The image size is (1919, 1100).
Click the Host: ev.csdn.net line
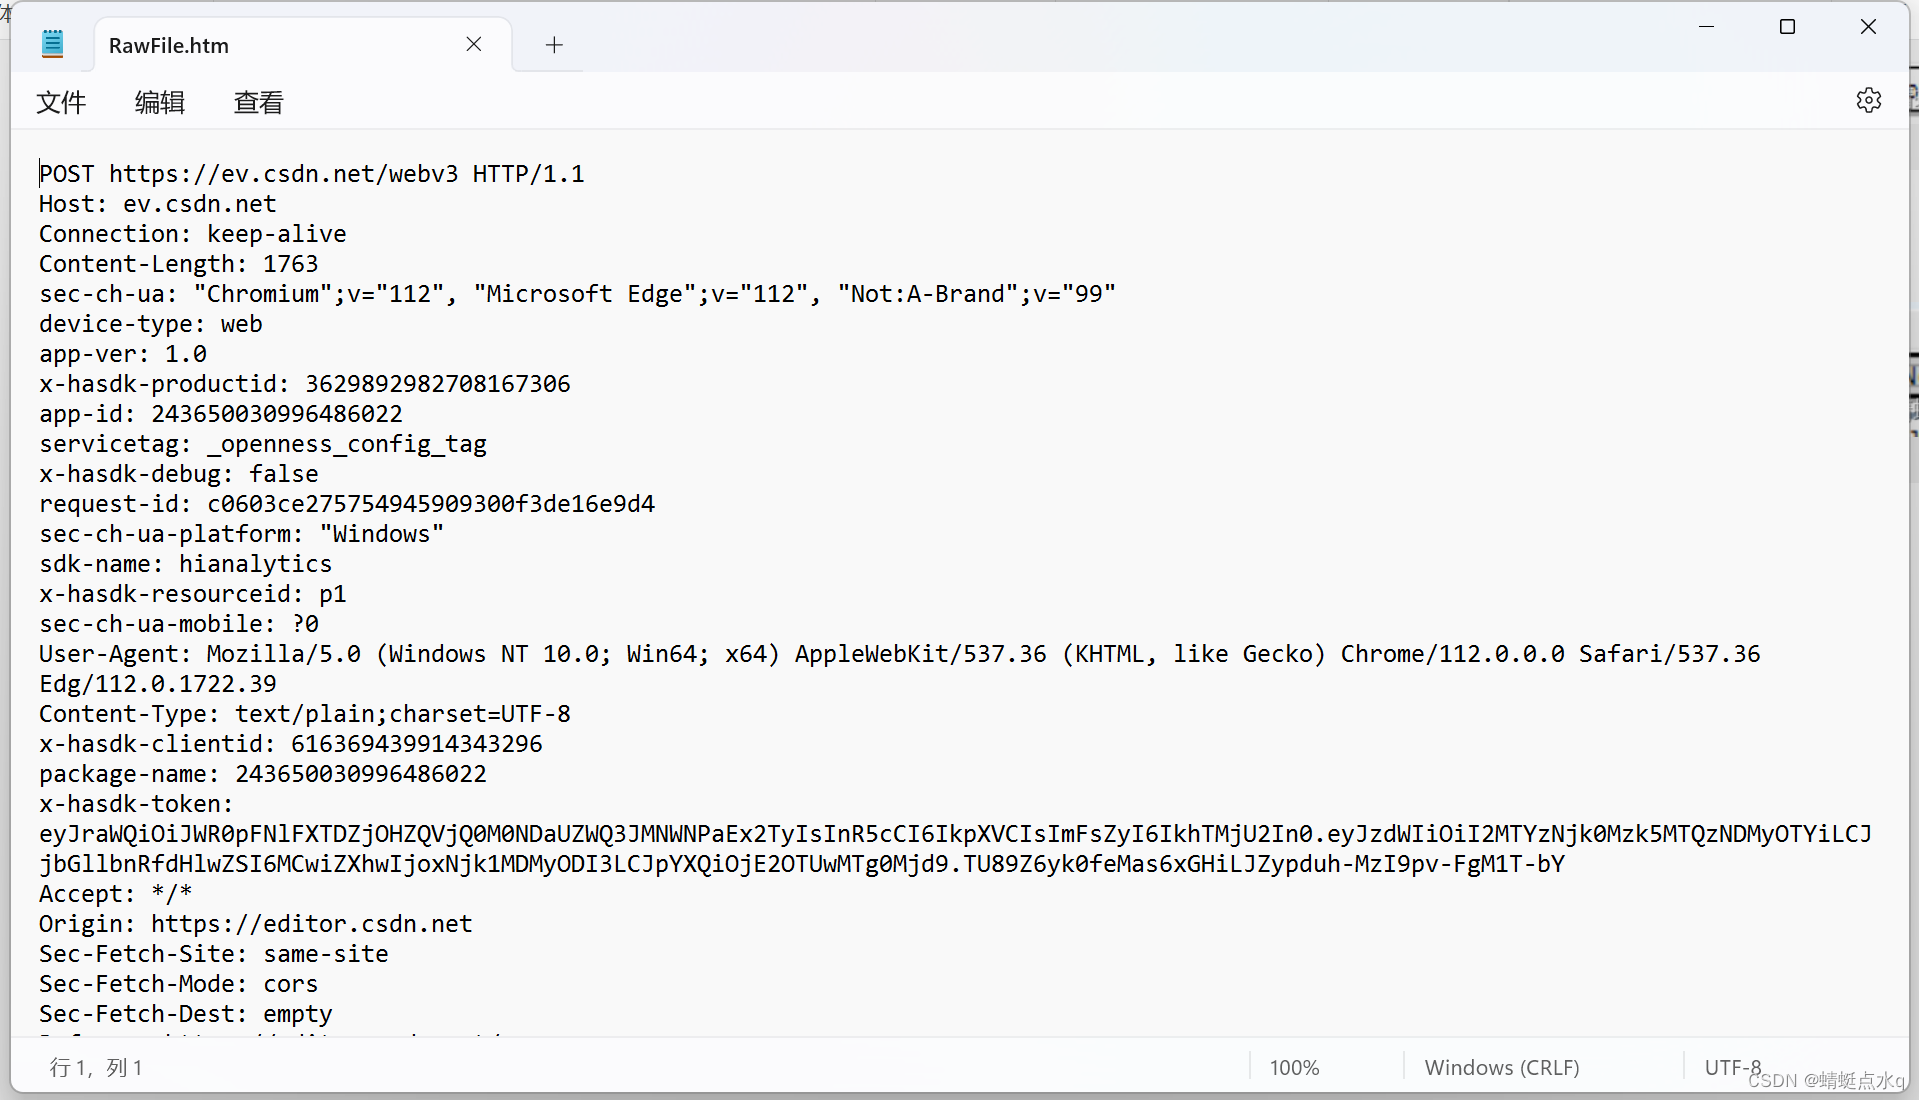[x=157, y=204]
